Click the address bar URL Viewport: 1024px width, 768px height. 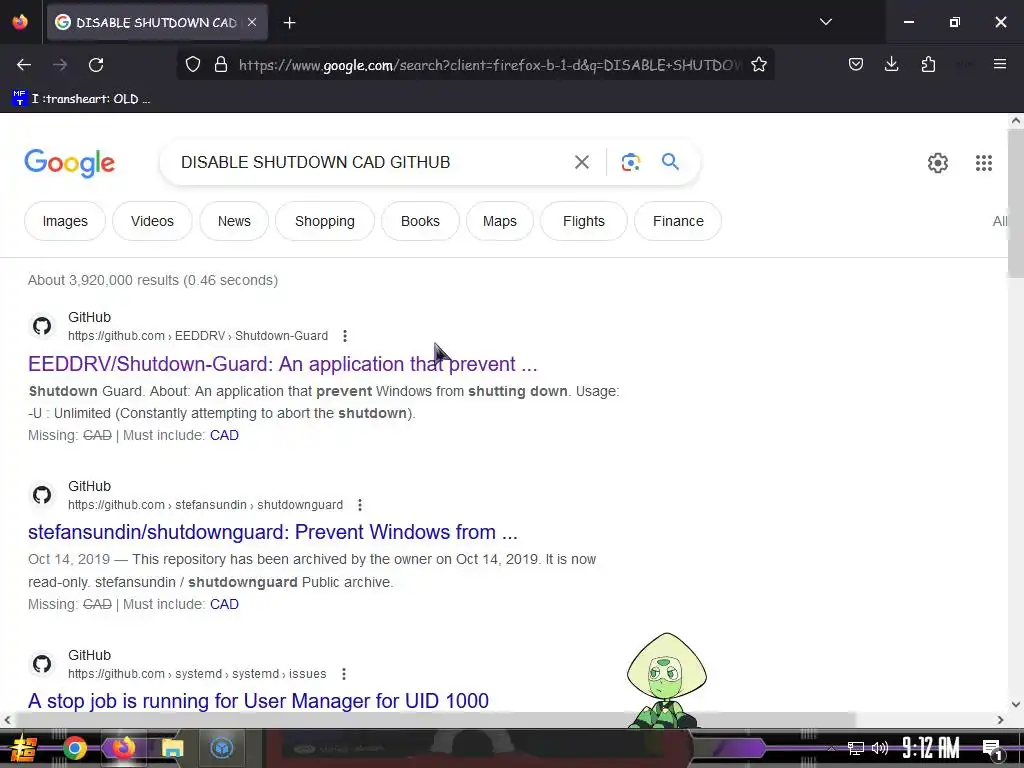click(490, 65)
